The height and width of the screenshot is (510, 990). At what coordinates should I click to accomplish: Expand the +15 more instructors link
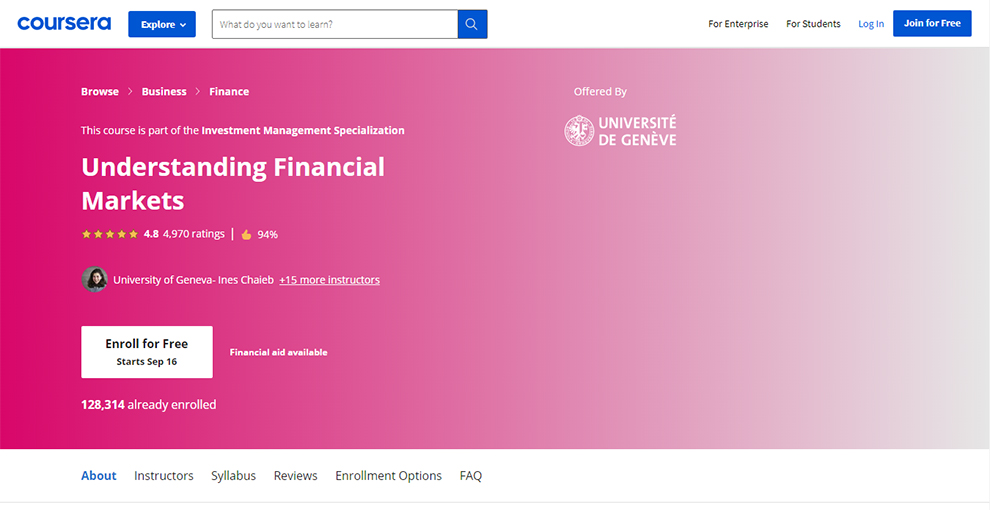329,280
